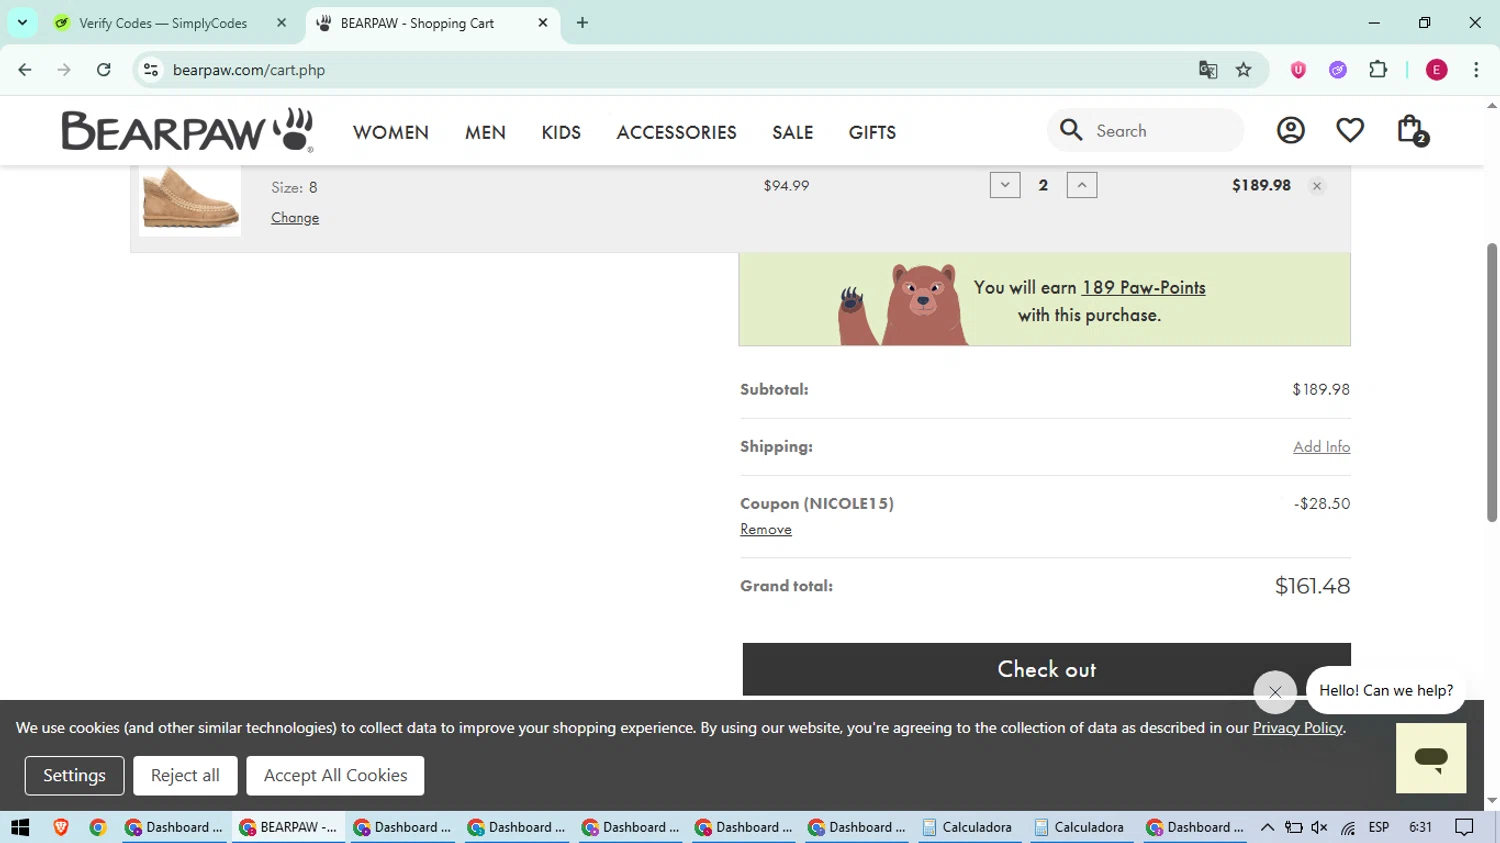Click the search magnifier icon
The height and width of the screenshot is (843, 1500).
1071,130
